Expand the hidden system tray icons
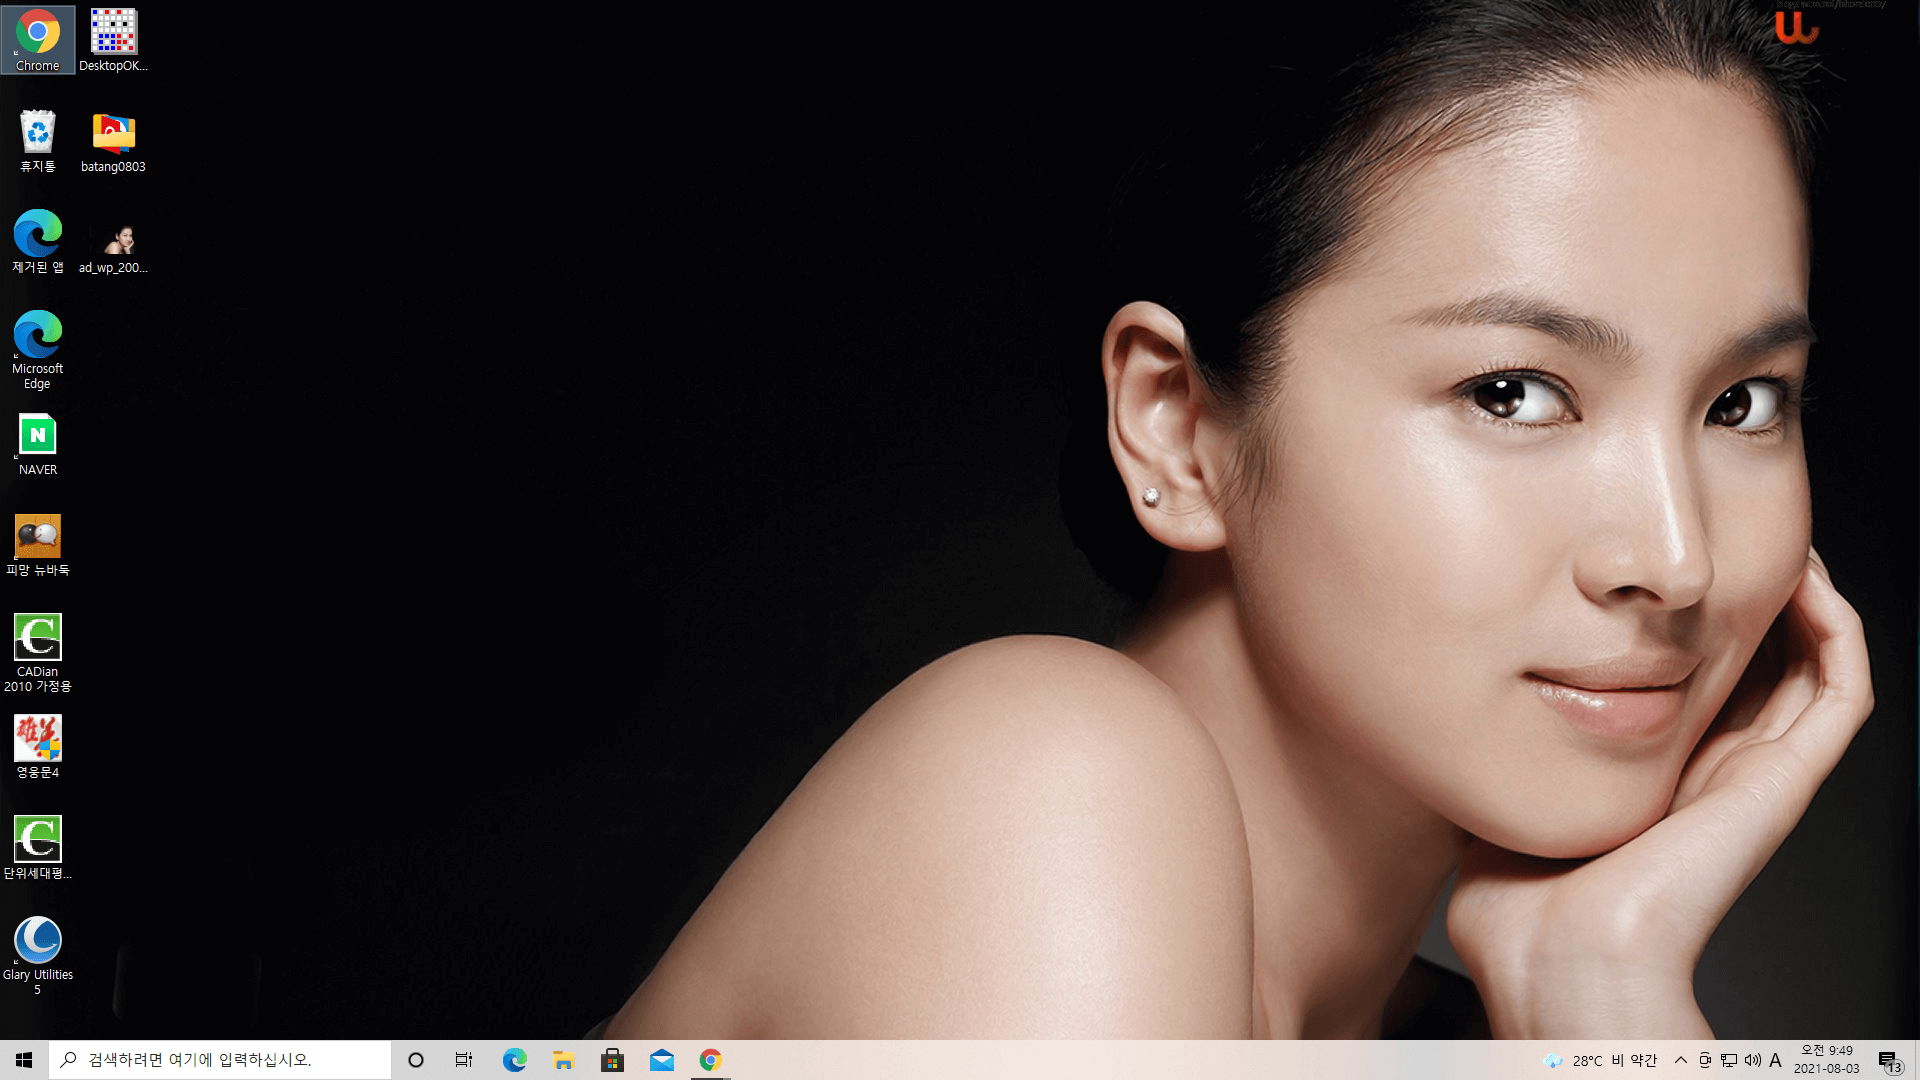This screenshot has width=1920, height=1080. (x=1681, y=1060)
